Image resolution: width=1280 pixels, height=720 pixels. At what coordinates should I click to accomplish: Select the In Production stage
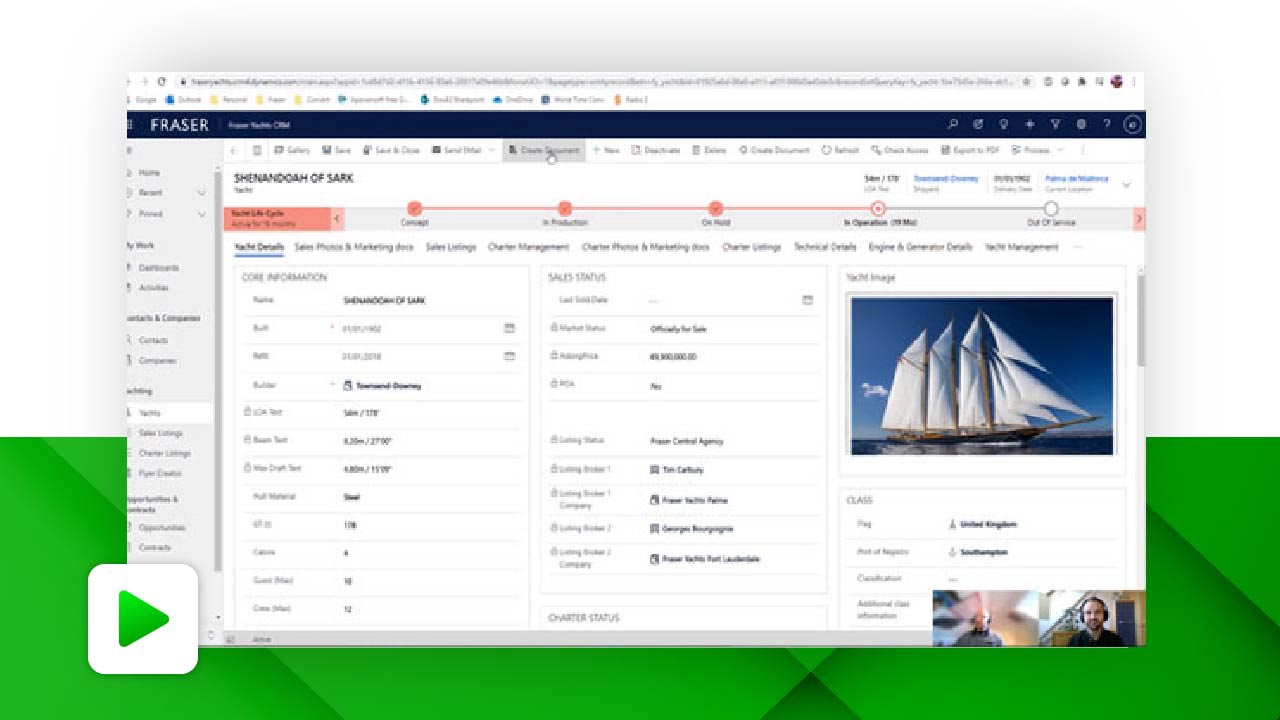pos(565,209)
